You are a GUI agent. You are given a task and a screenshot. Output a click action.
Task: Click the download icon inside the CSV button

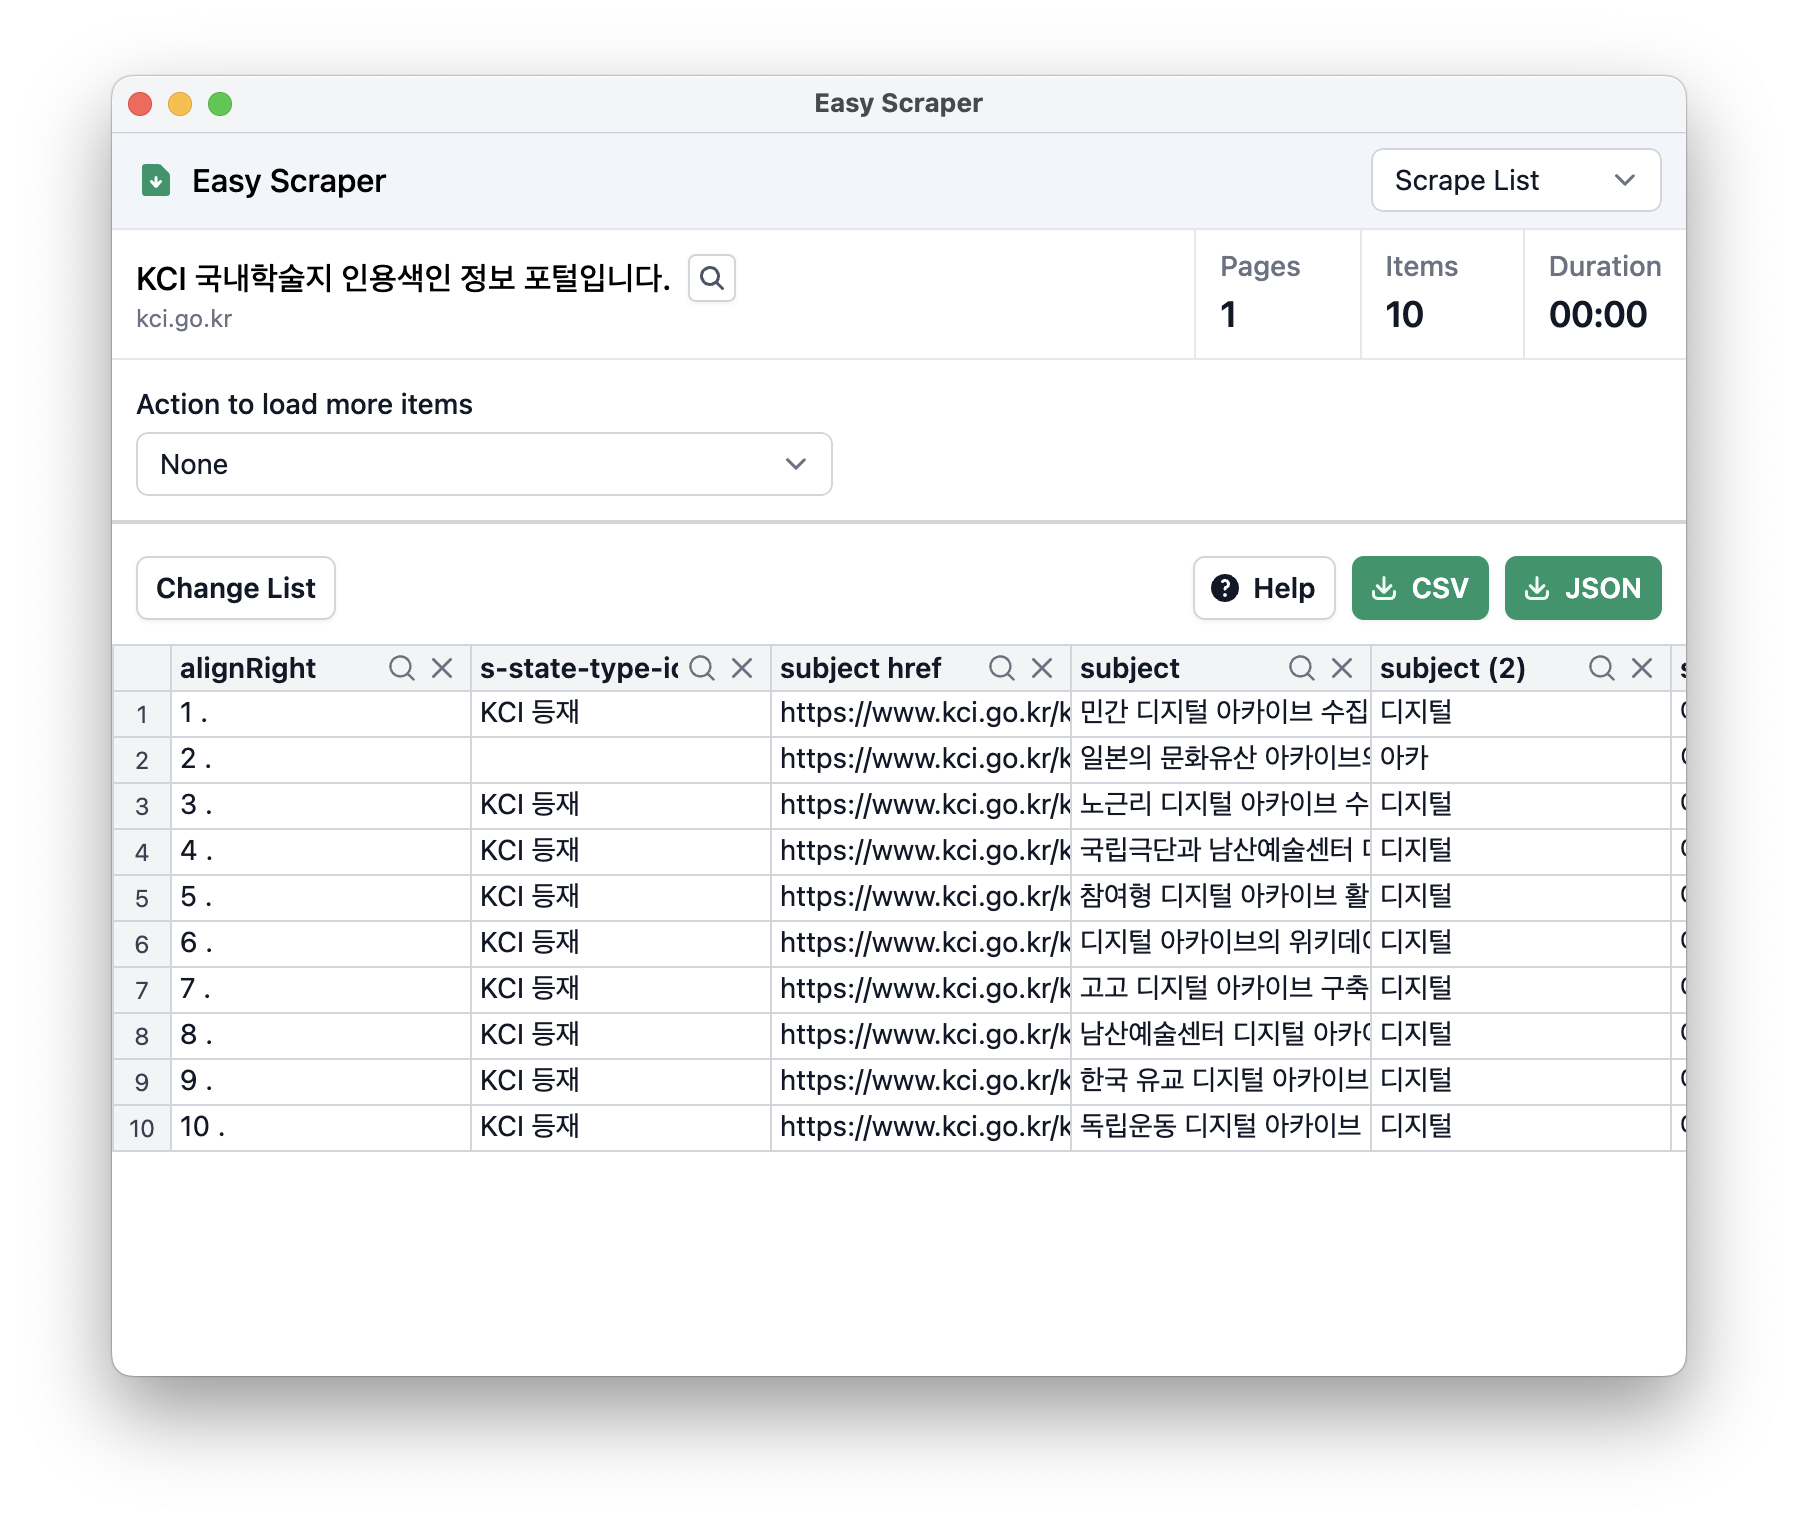(x=1386, y=588)
